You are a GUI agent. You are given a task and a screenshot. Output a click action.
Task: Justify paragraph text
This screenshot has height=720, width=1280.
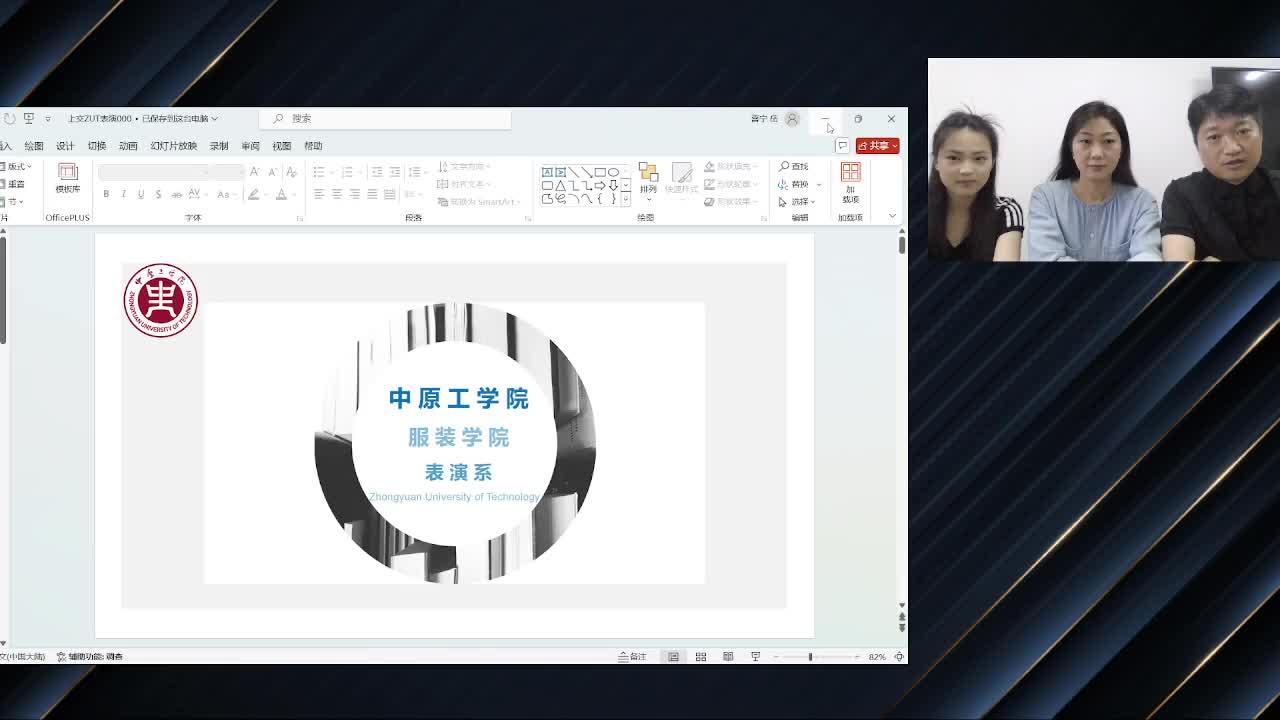pos(372,194)
